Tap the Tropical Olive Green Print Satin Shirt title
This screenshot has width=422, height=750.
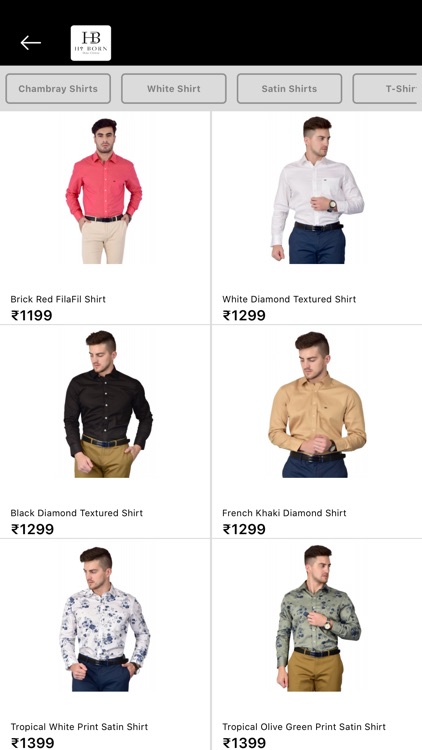click(304, 727)
